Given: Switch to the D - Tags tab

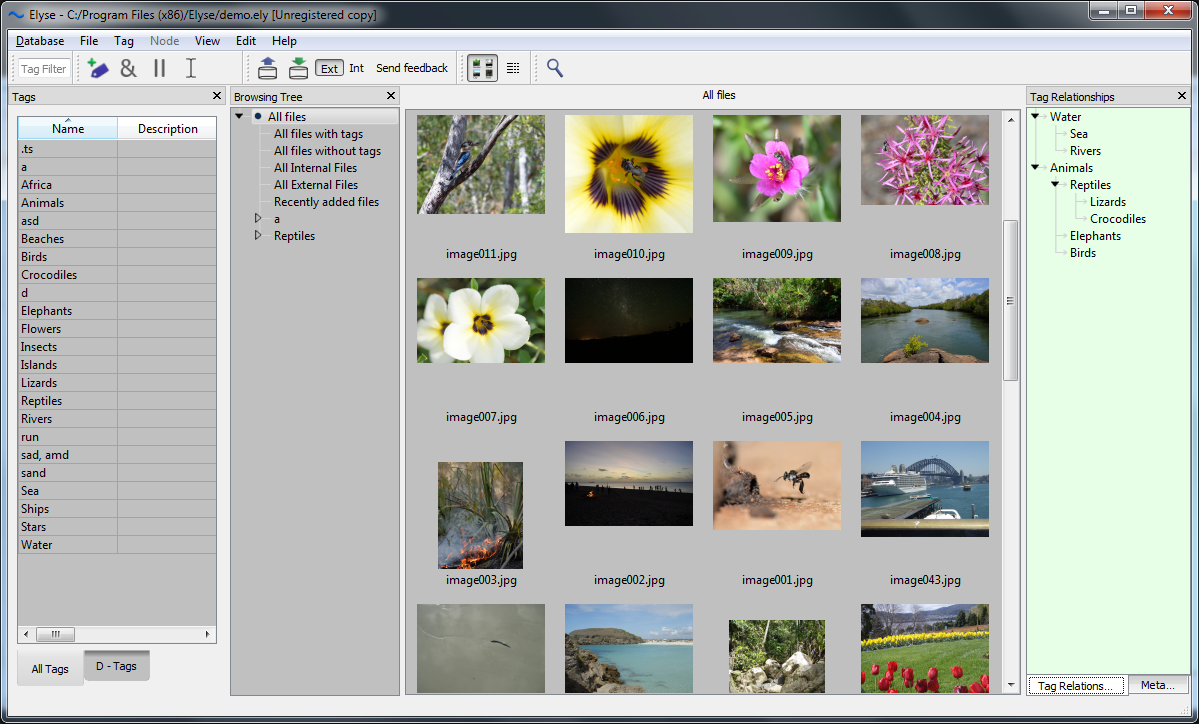Looking at the screenshot, I should pyautogui.click(x=116, y=666).
